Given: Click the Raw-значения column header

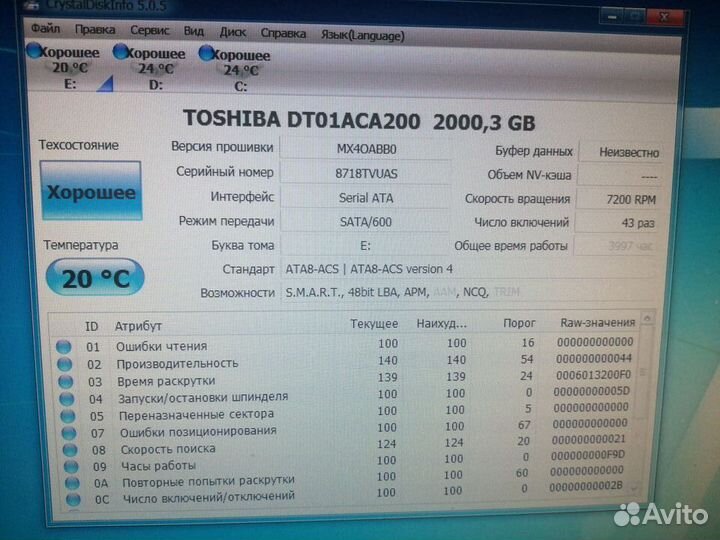Looking at the screenshot, I should 597,322.
